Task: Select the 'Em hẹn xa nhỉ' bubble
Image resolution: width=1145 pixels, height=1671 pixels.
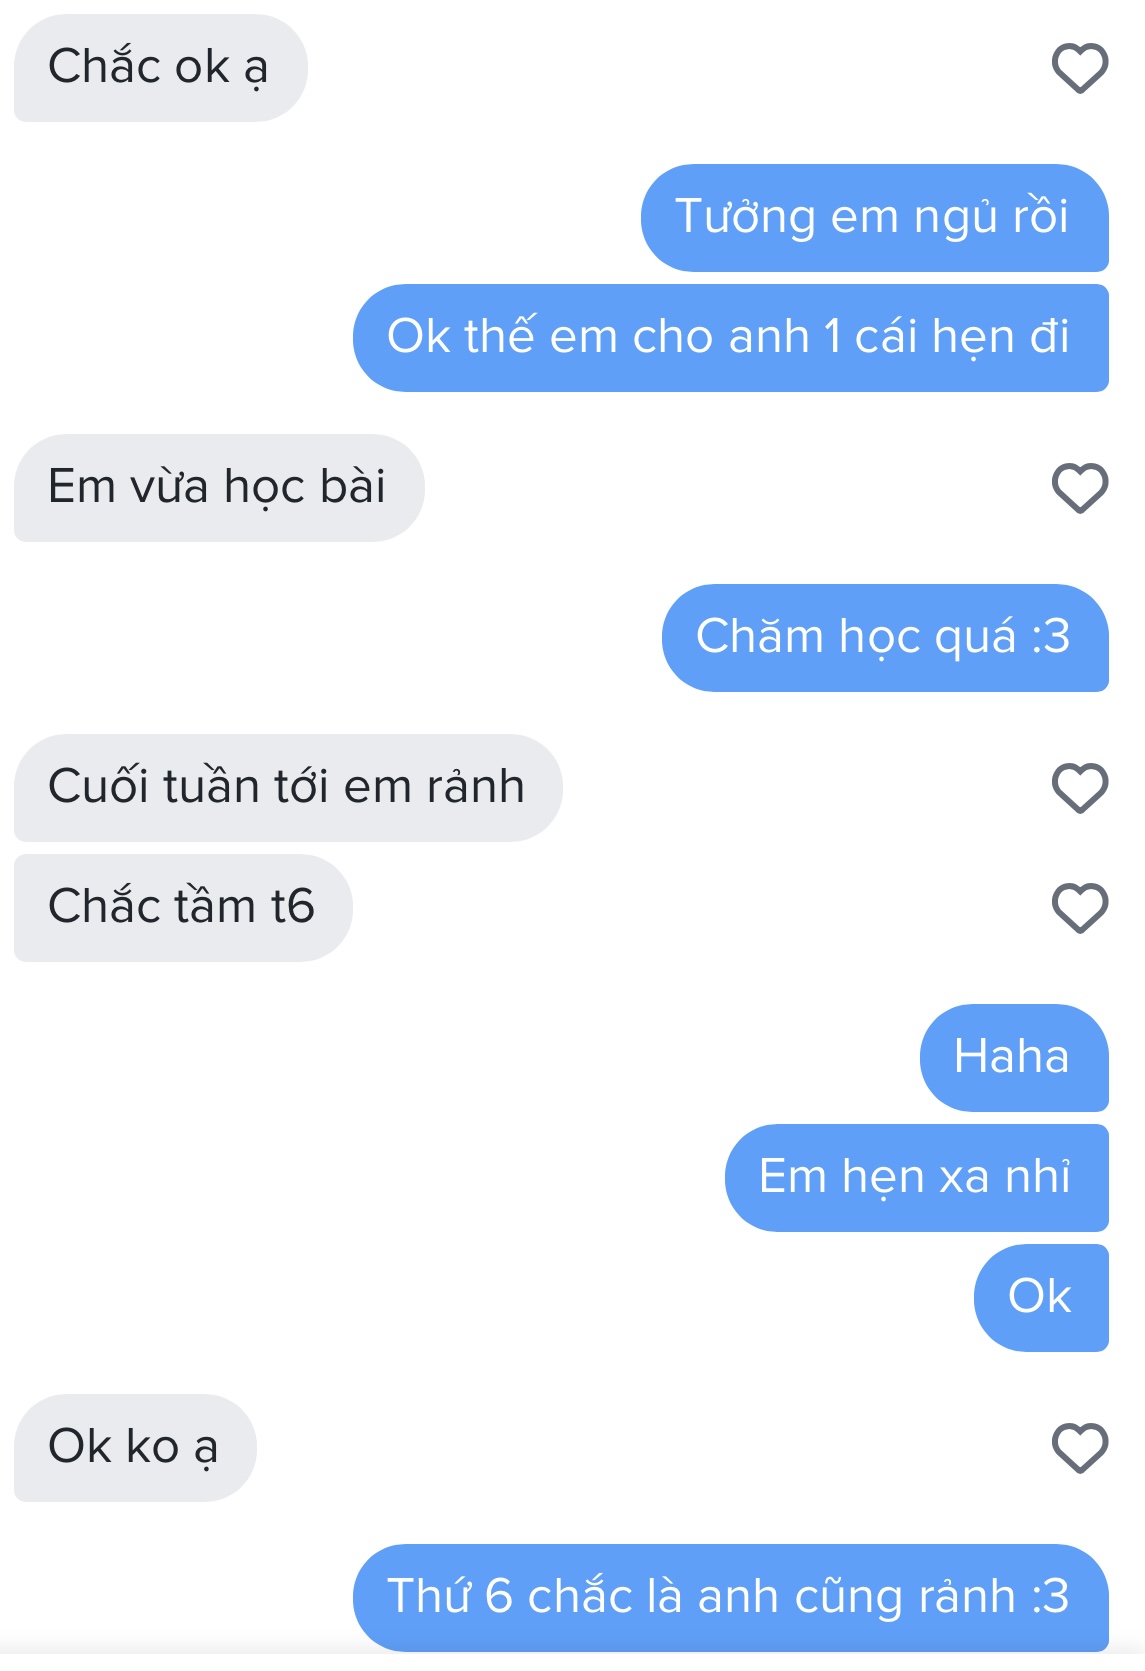Action: coord(916,1178)
